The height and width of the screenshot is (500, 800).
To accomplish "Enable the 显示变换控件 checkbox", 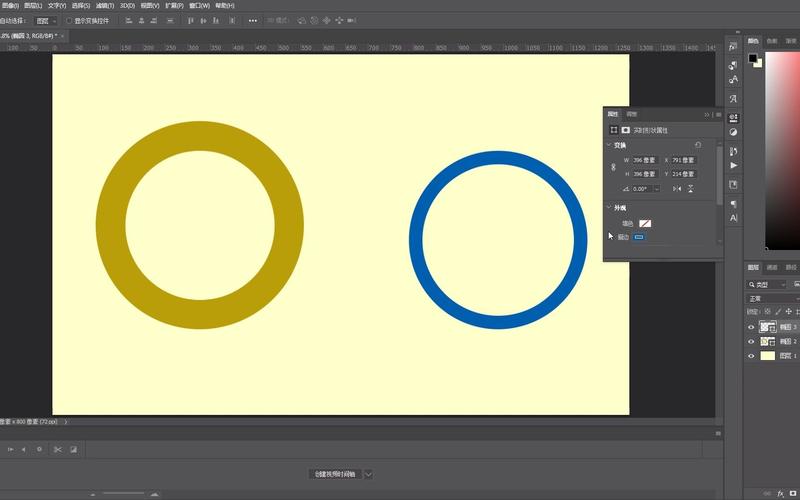I will [69, 20].
